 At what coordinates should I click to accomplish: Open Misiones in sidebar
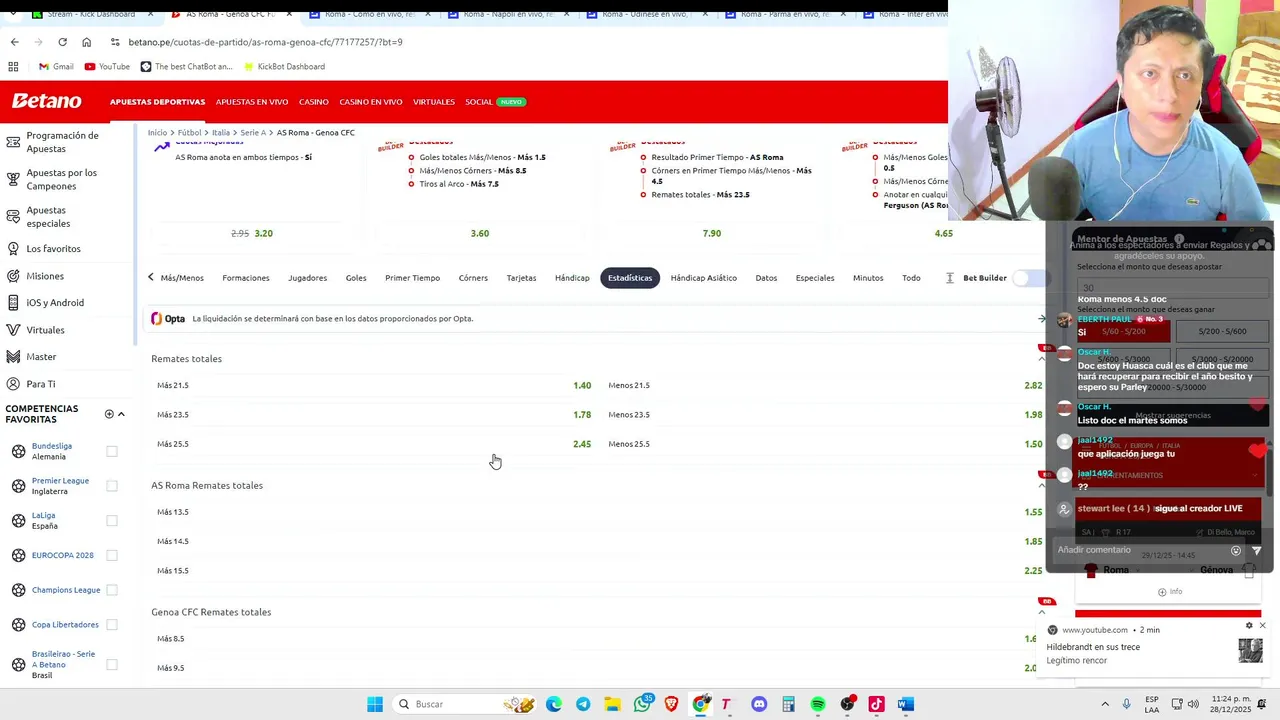[45, 276]
